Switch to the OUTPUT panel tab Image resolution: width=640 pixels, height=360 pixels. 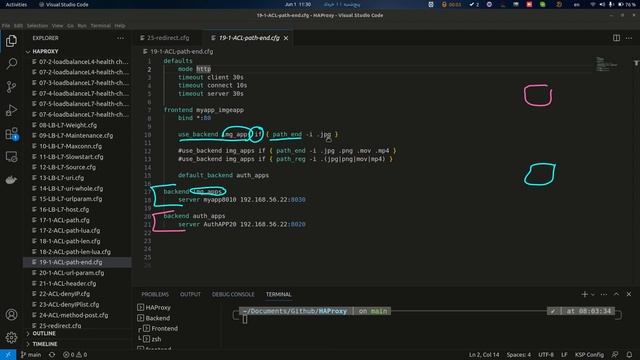coord(190,294)
